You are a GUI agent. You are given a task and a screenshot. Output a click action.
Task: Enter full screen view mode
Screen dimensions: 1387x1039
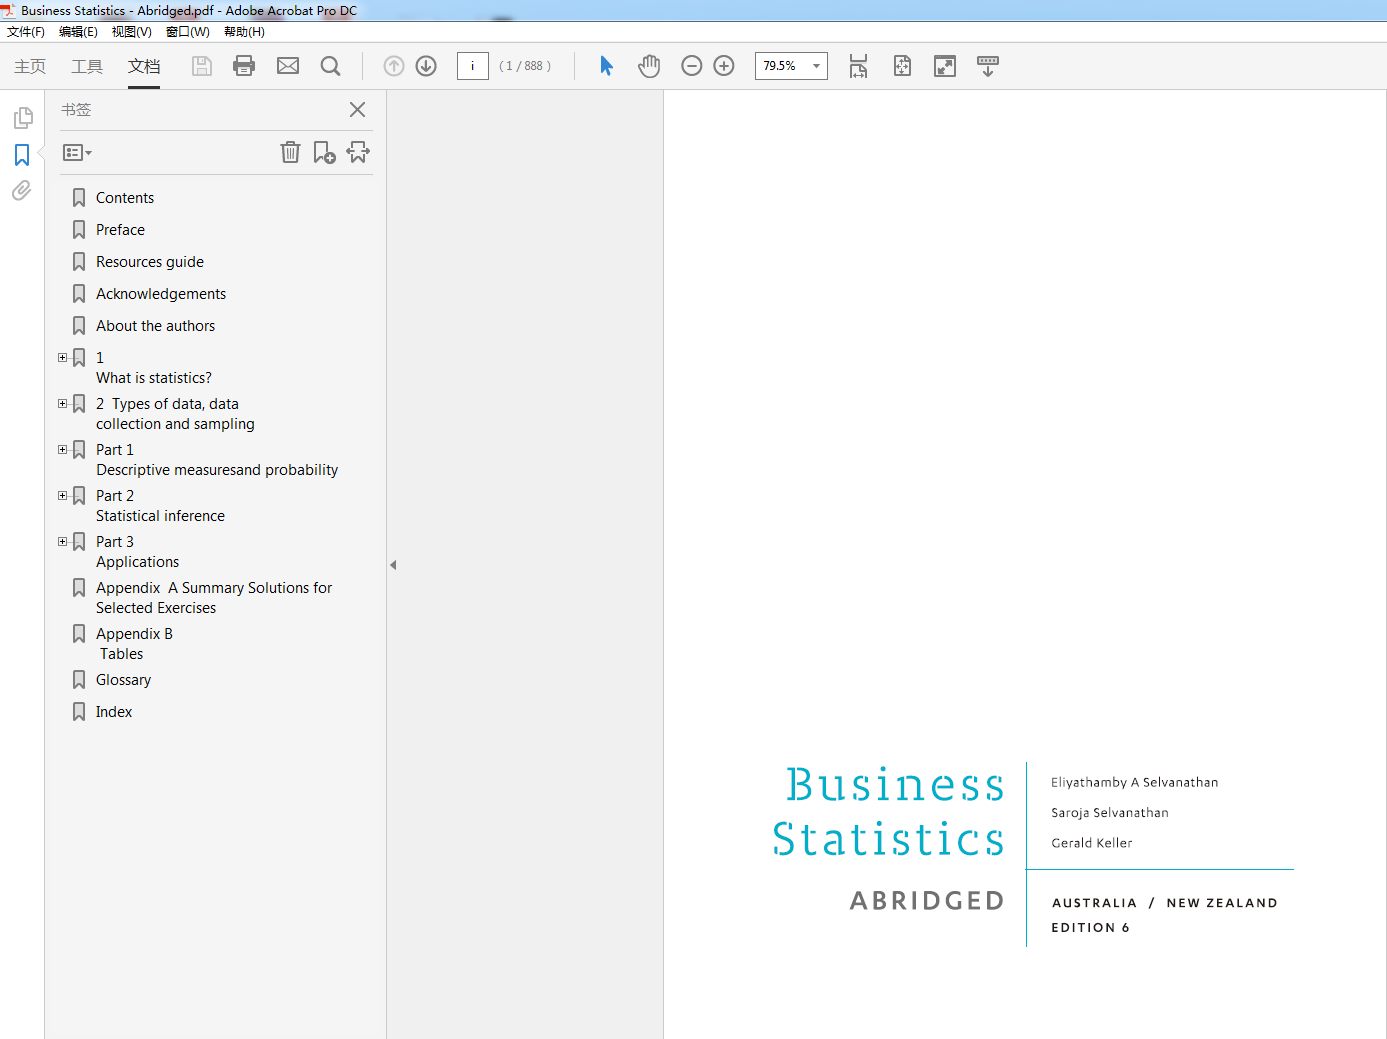pos(945,66)
